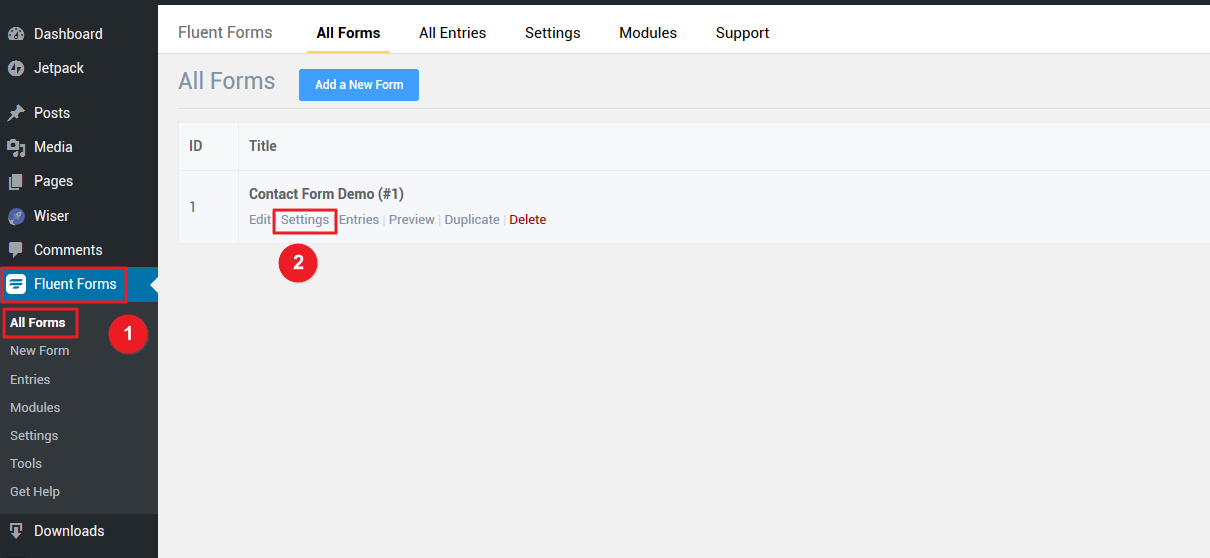Viewport: 1210px width, 558px height.
Task: Open Modules submenu in sidebar
Action: click(35, 408)
